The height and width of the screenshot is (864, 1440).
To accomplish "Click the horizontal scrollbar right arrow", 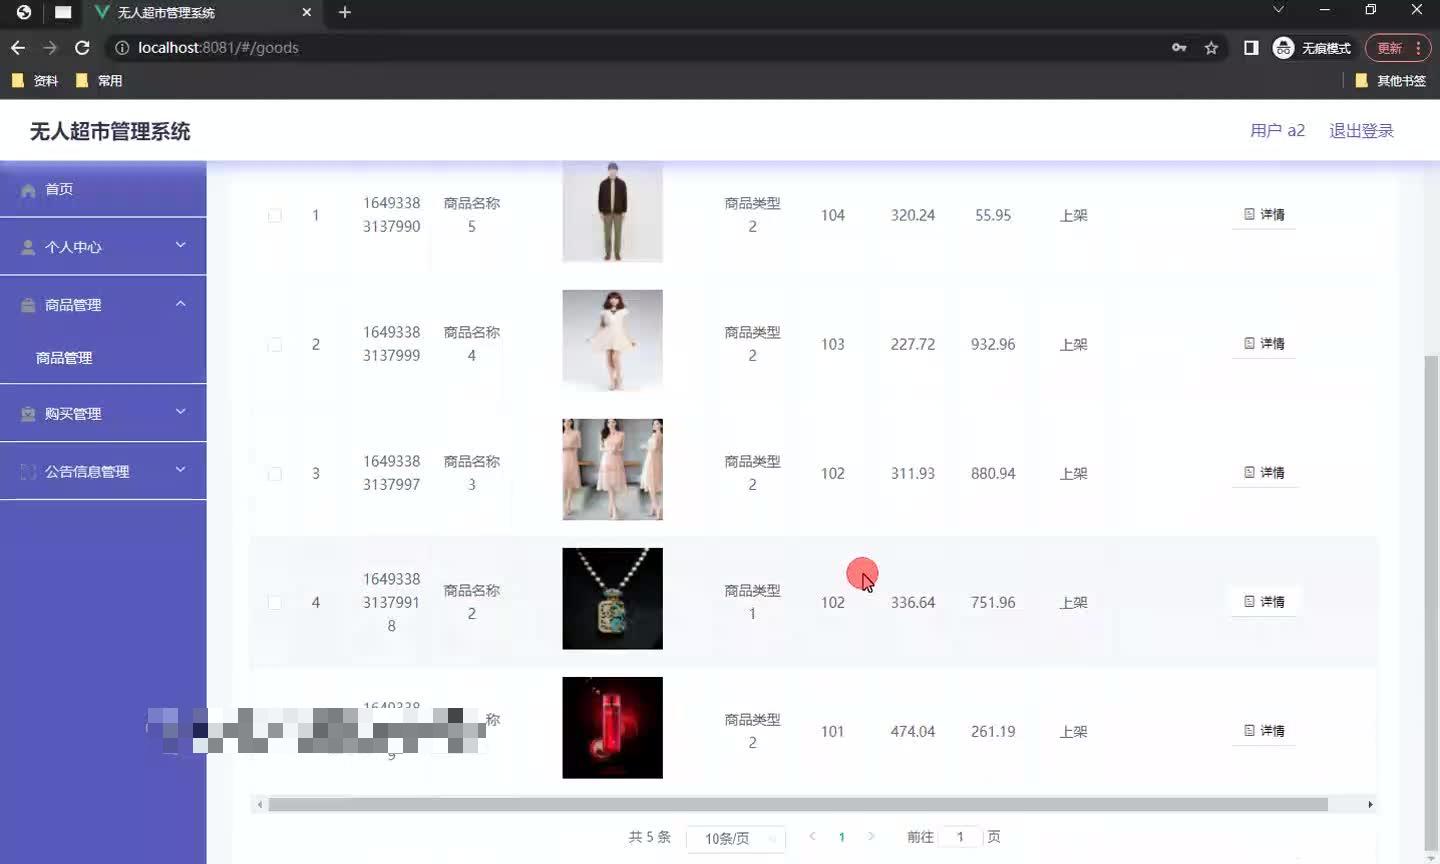I will [x=1370, y=804].
